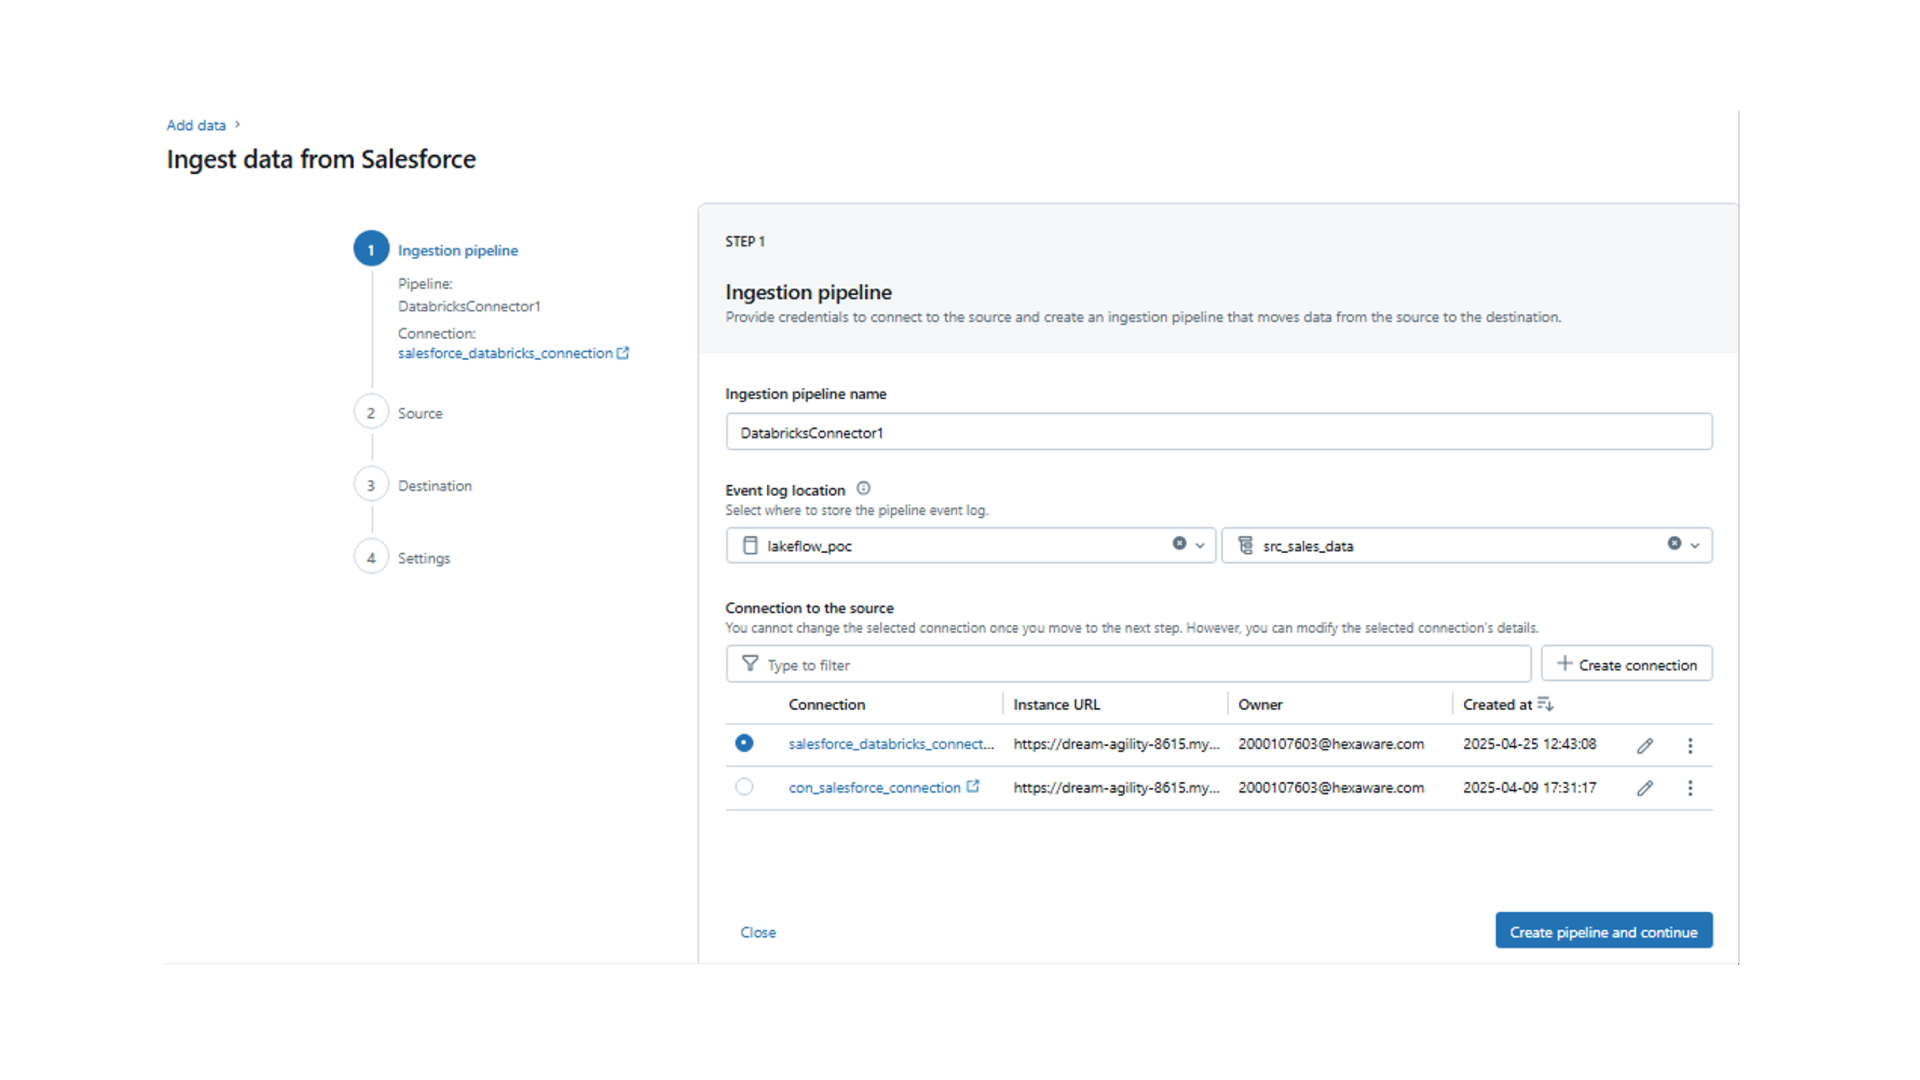Click the schema icon in src_sales_data field
This screenshot has width=1920, height=1080.
pyautogui.click(x=1245, y=545)
